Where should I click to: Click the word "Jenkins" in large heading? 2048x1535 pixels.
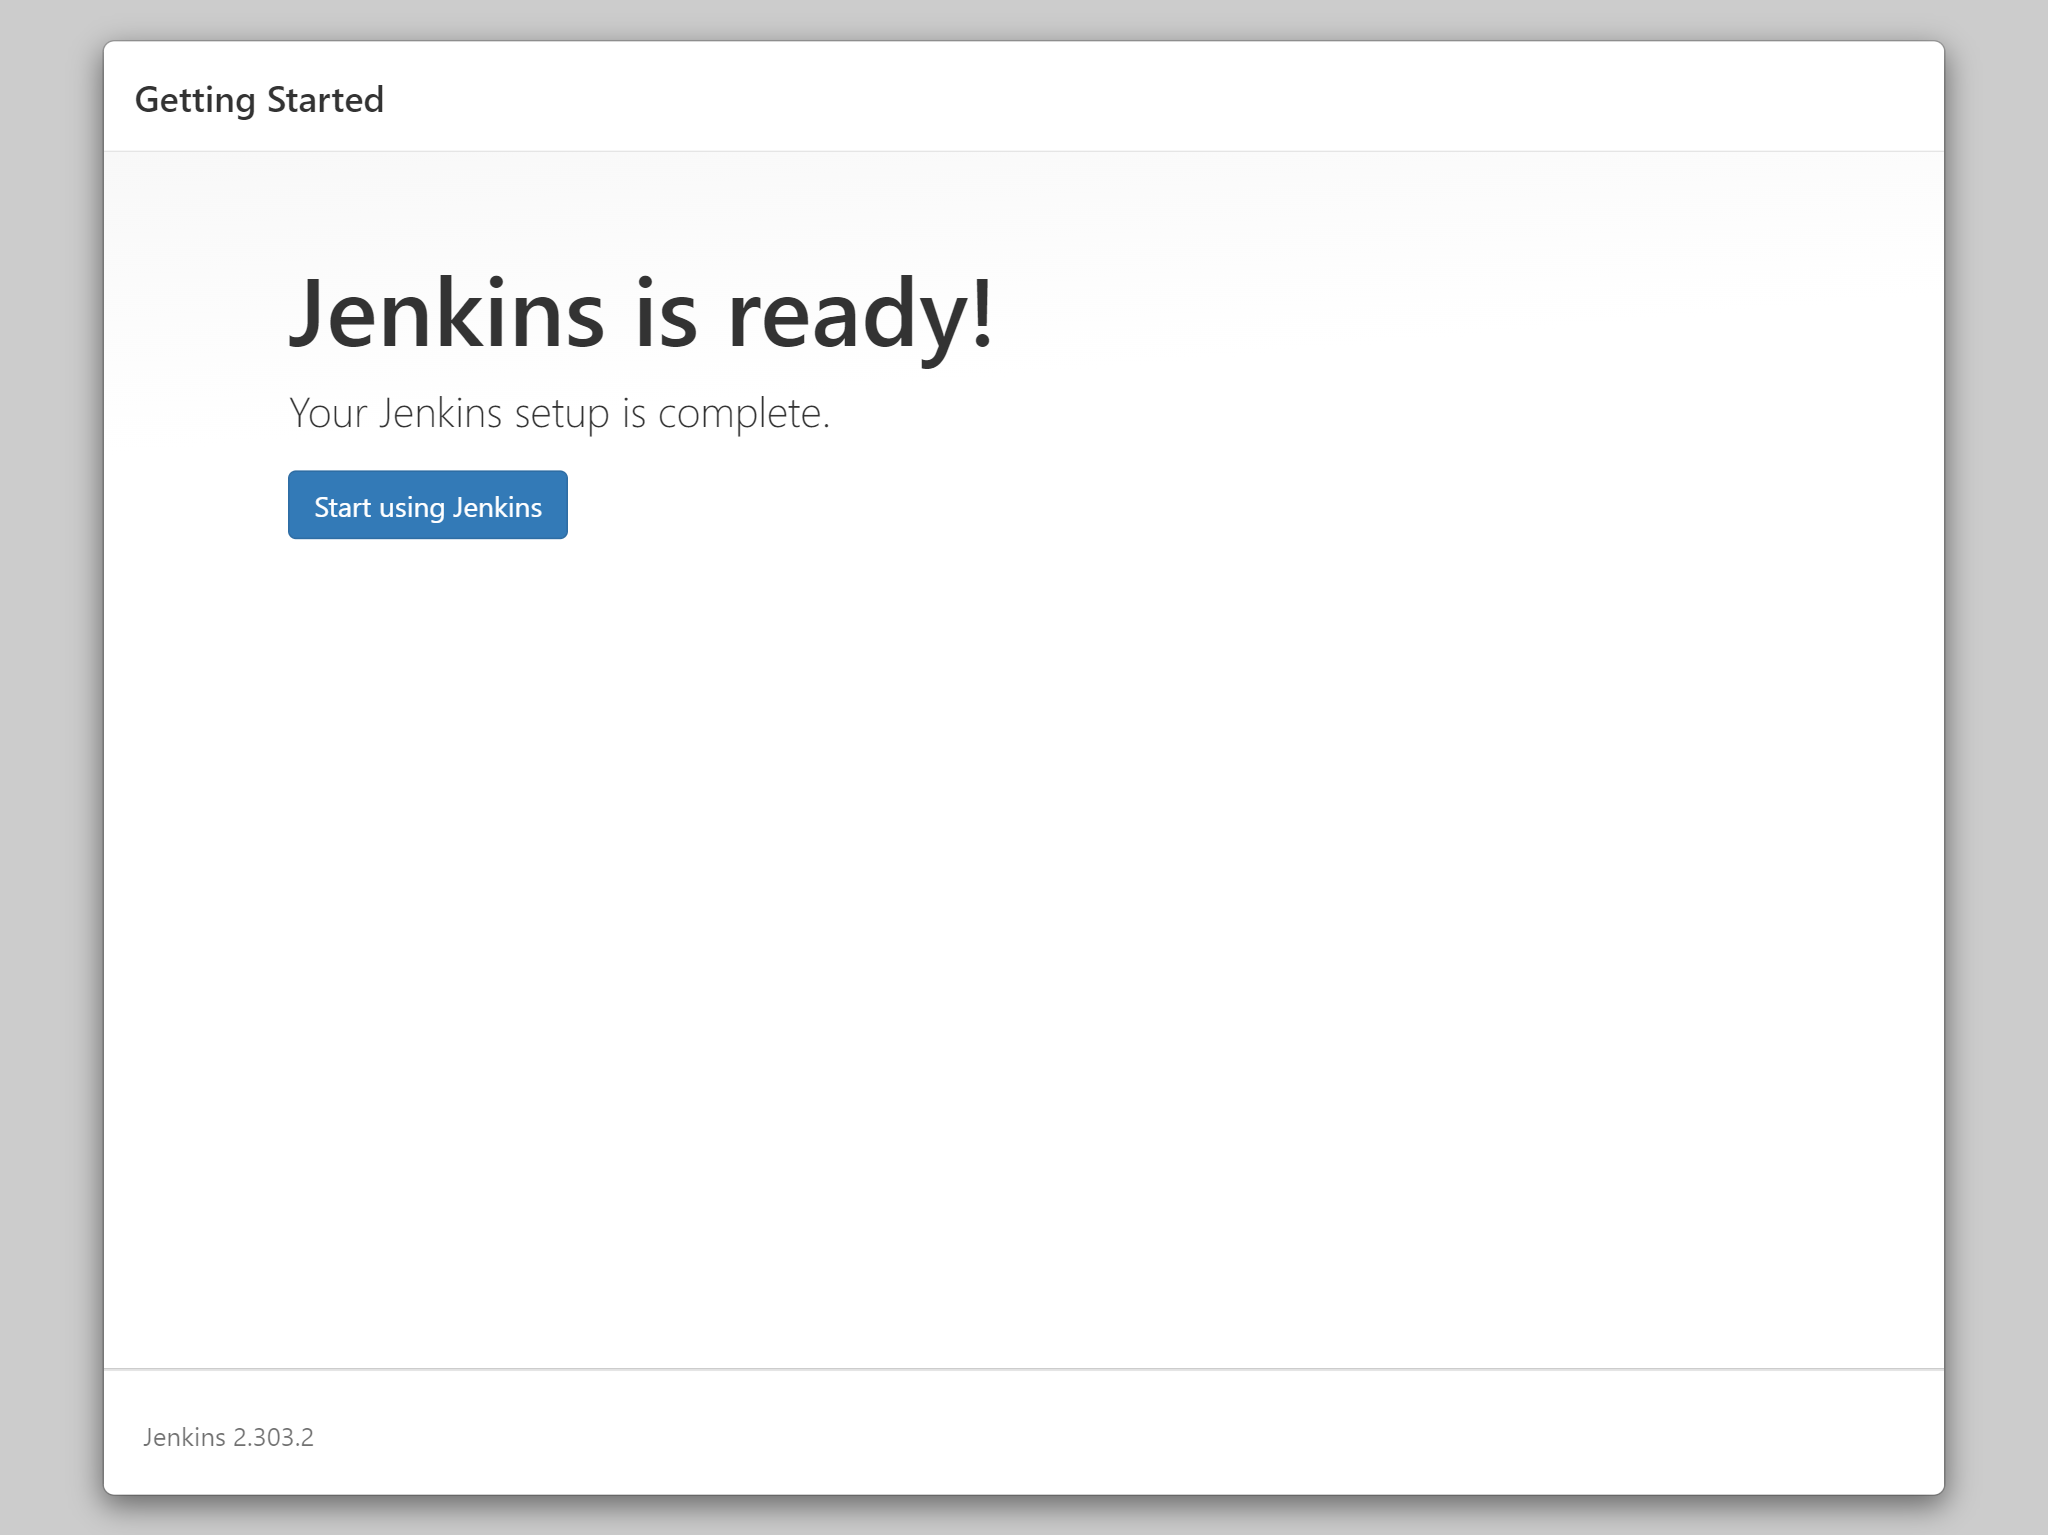click(446, 314)
